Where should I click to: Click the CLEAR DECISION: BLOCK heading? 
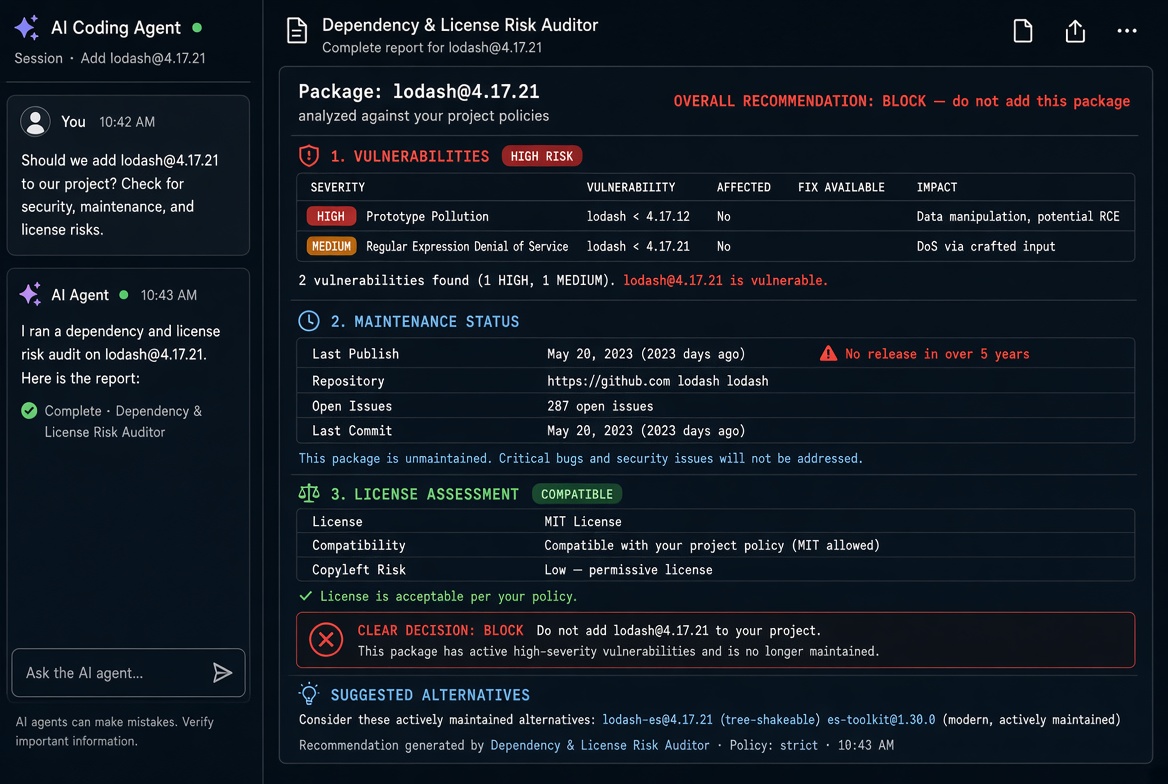[440, 630]
